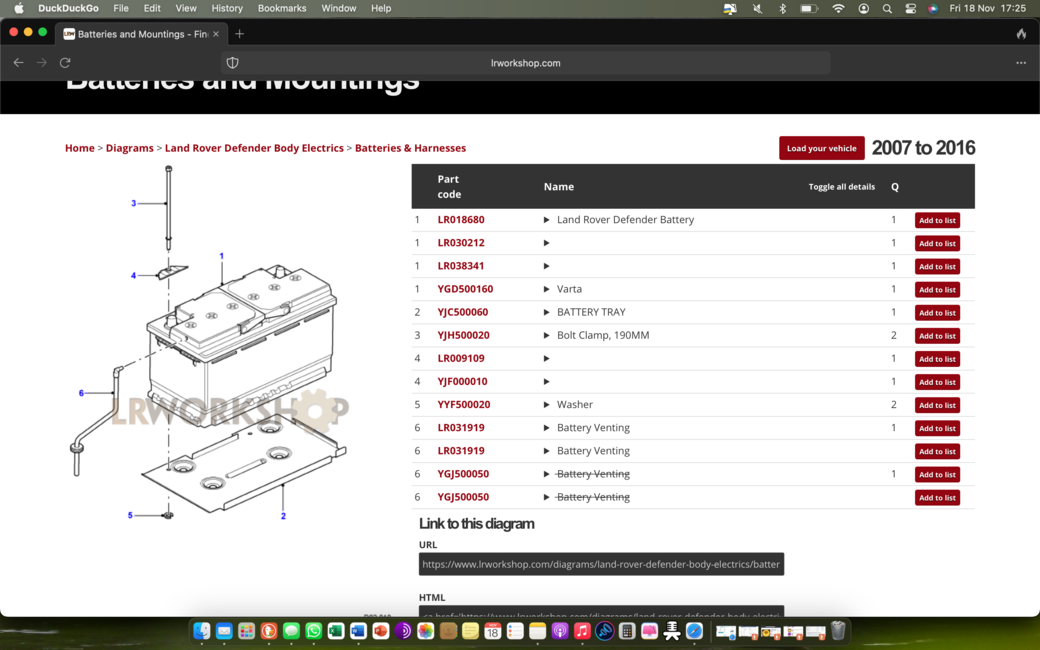Click the fire button to clear data

1021,33
